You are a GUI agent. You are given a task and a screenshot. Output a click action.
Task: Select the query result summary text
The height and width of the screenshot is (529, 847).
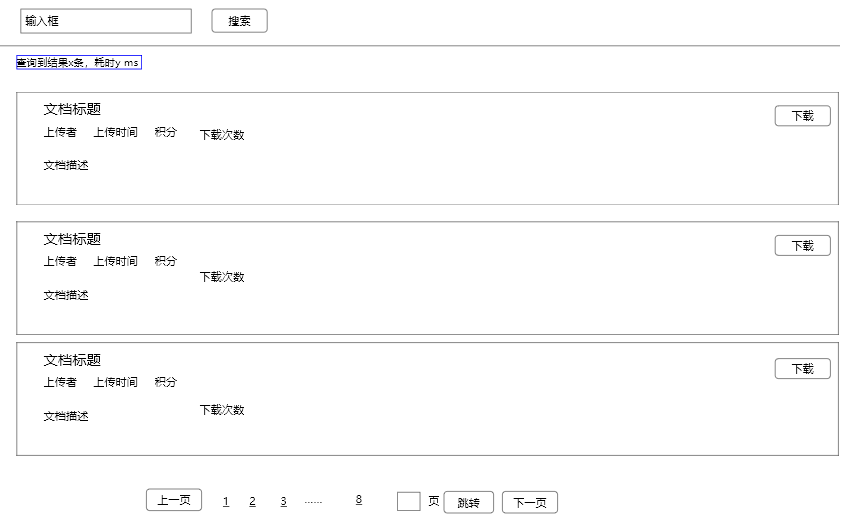(x=78, y=63)
